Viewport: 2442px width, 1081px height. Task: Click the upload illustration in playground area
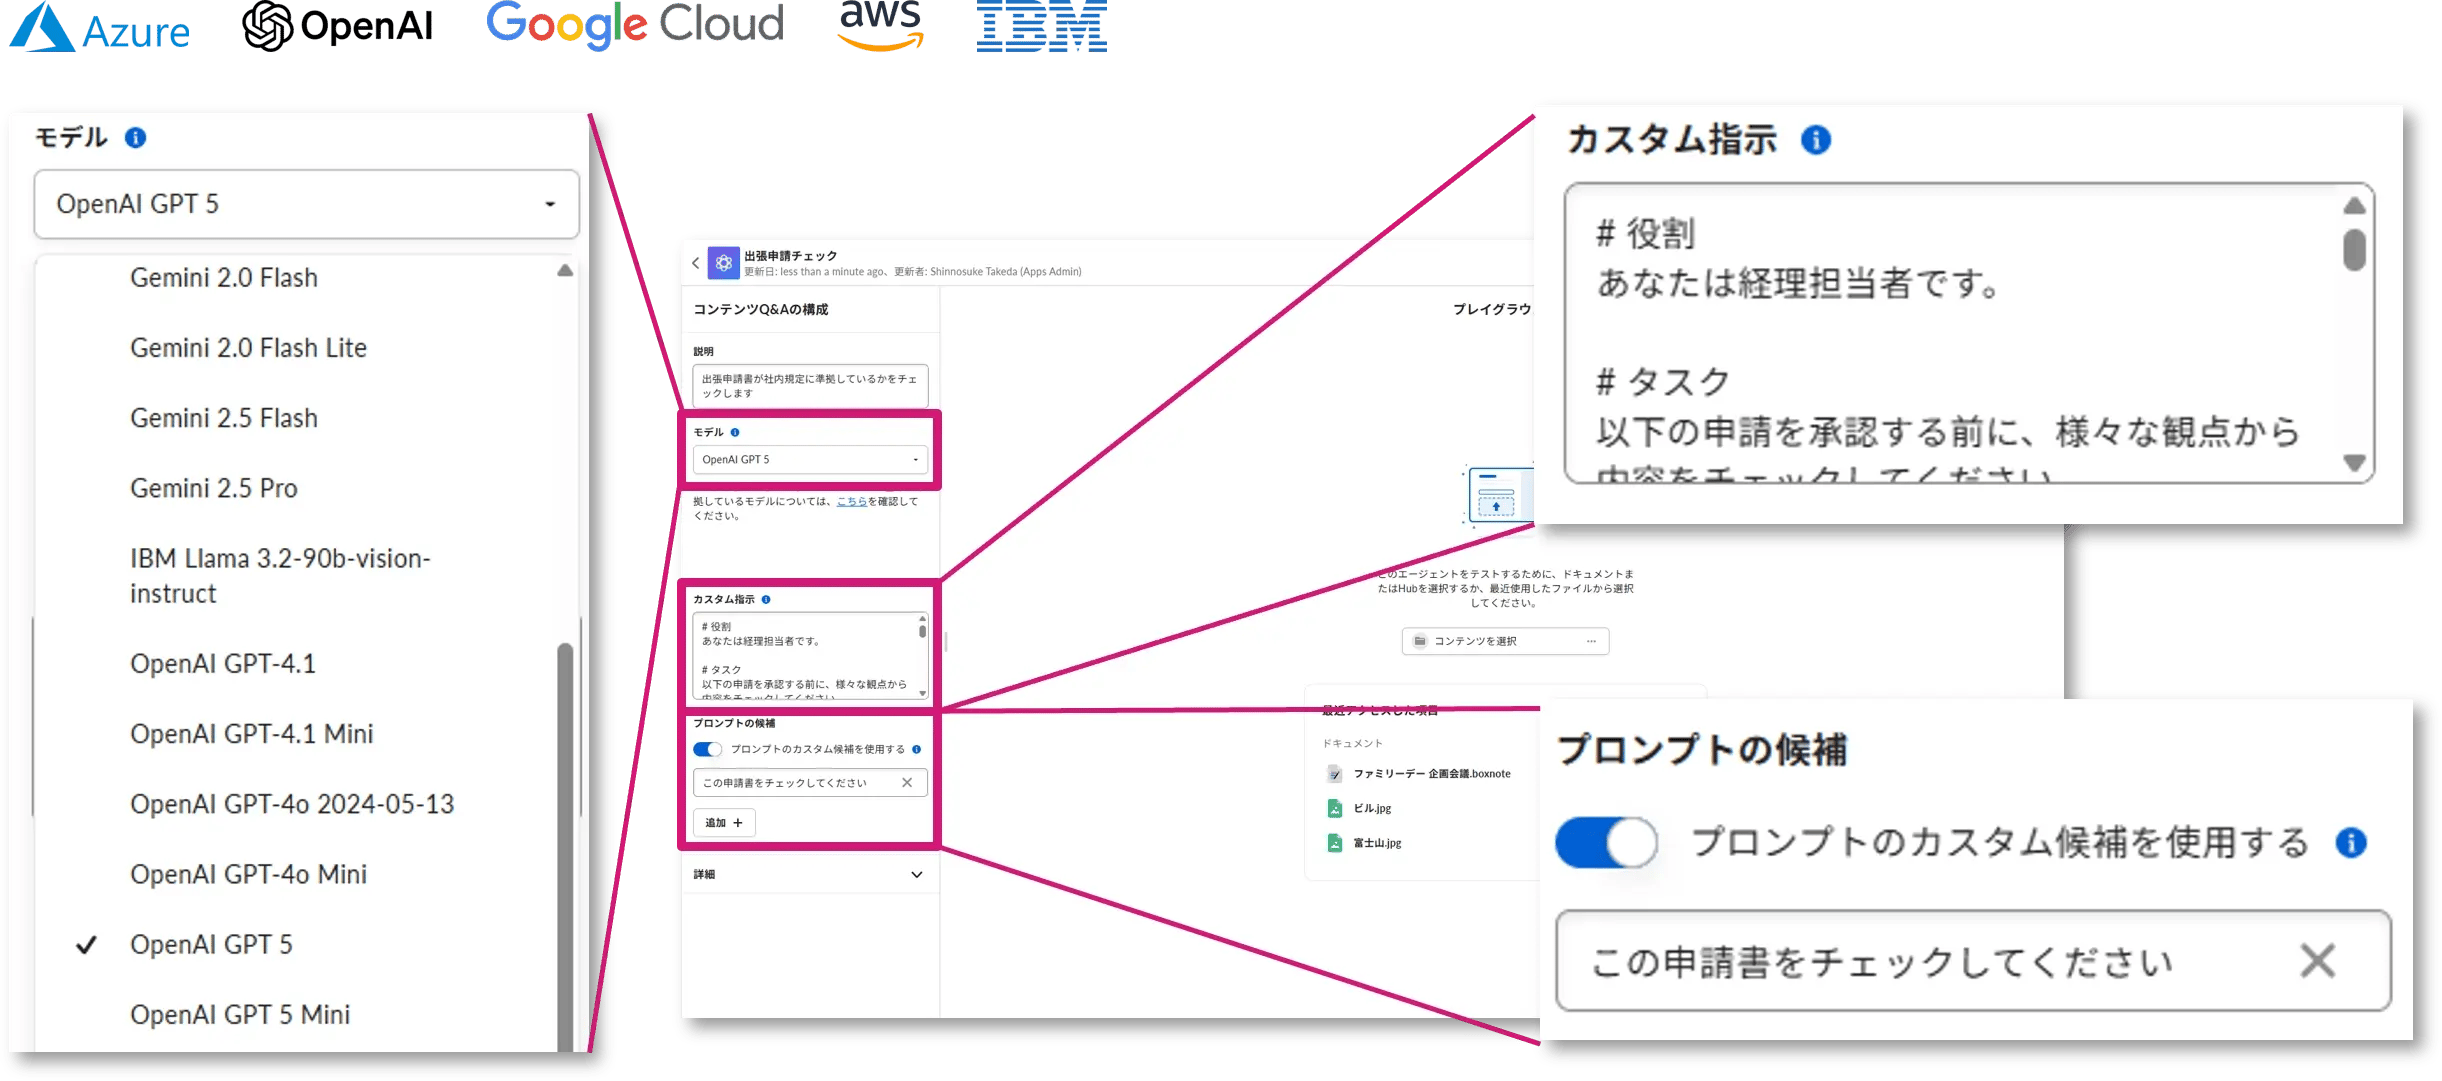[1497, 494]
